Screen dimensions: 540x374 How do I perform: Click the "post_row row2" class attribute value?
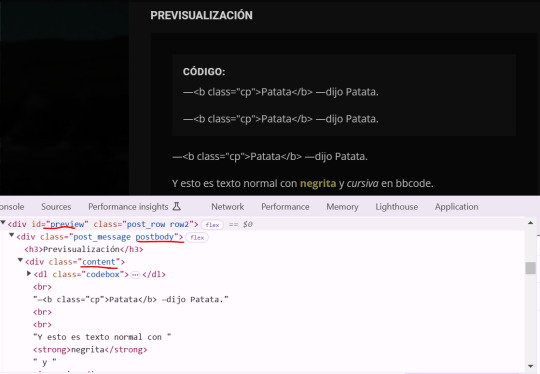158,224
